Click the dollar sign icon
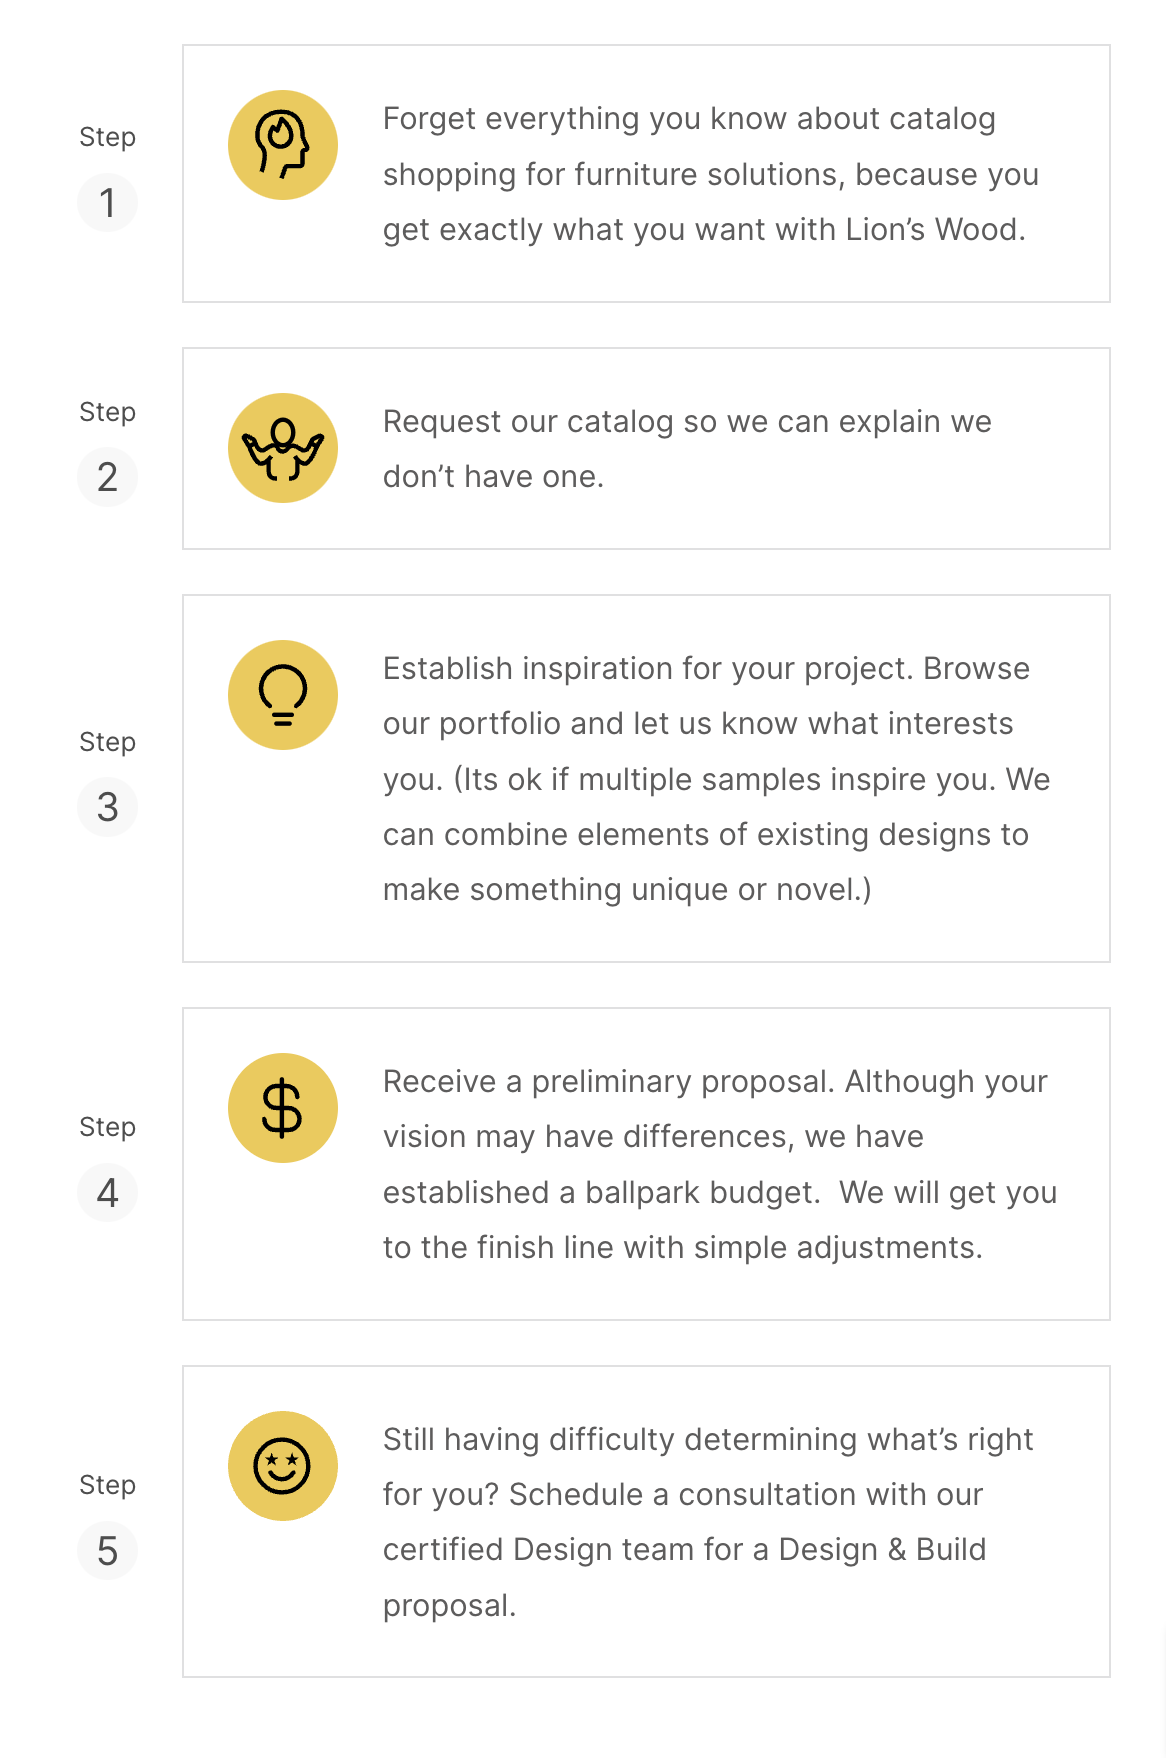This screenshot has width=1166, height=1758. click(x=283, y=1108)
